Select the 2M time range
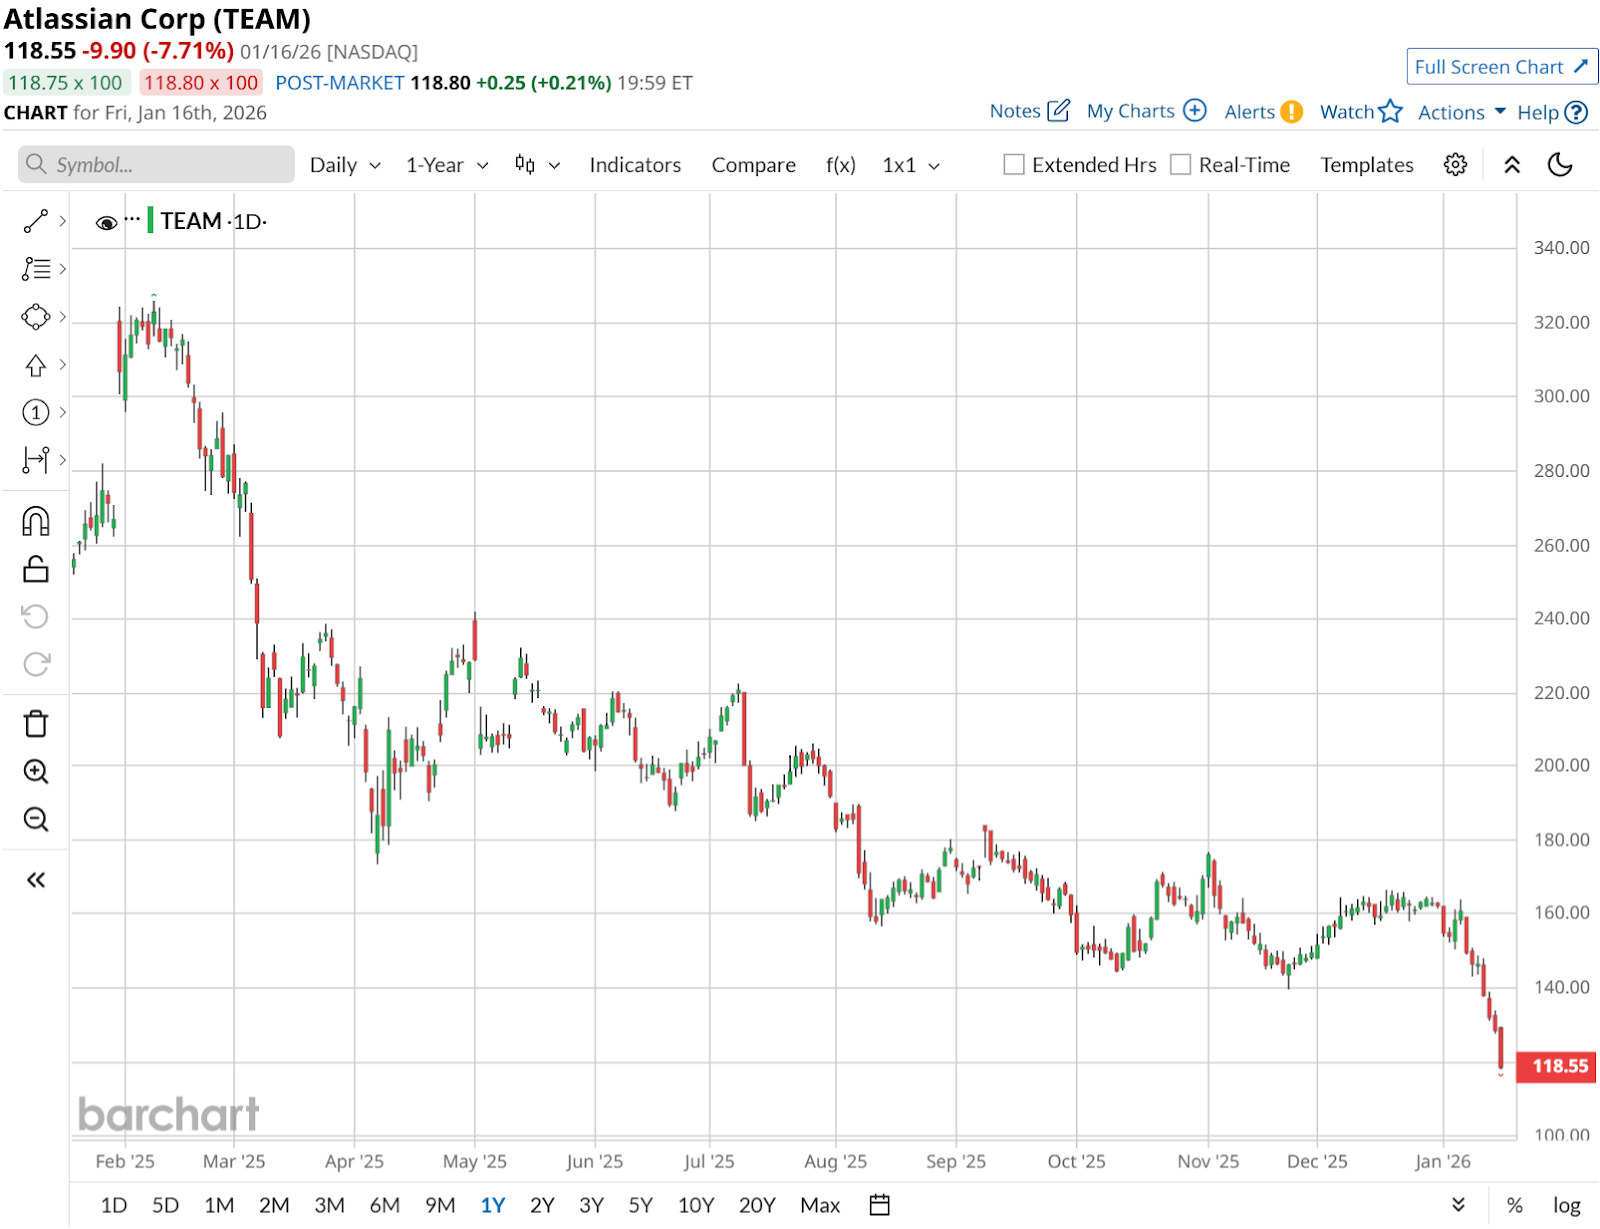Viewport: 1600px width, 1229px height. point(274,1205)
